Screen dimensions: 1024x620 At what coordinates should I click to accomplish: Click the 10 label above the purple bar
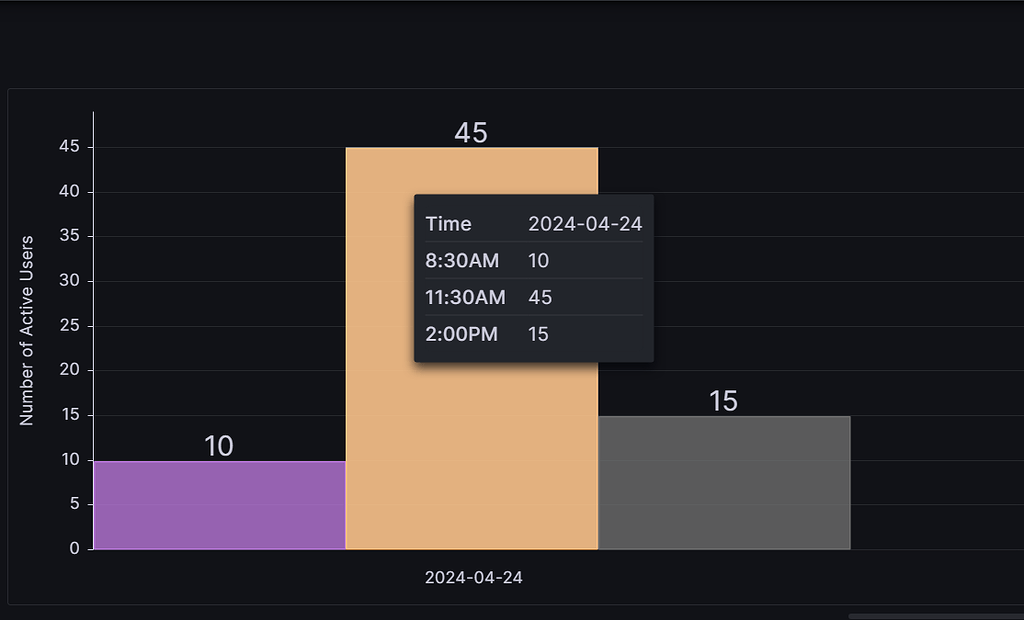219,447
